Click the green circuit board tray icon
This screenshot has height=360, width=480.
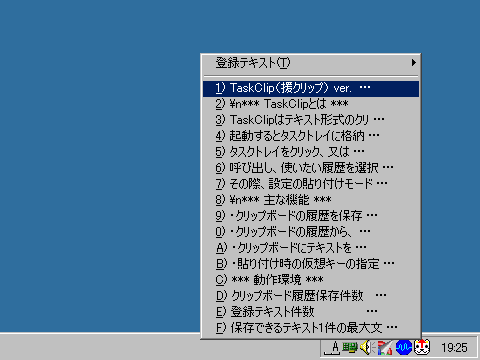350,348
